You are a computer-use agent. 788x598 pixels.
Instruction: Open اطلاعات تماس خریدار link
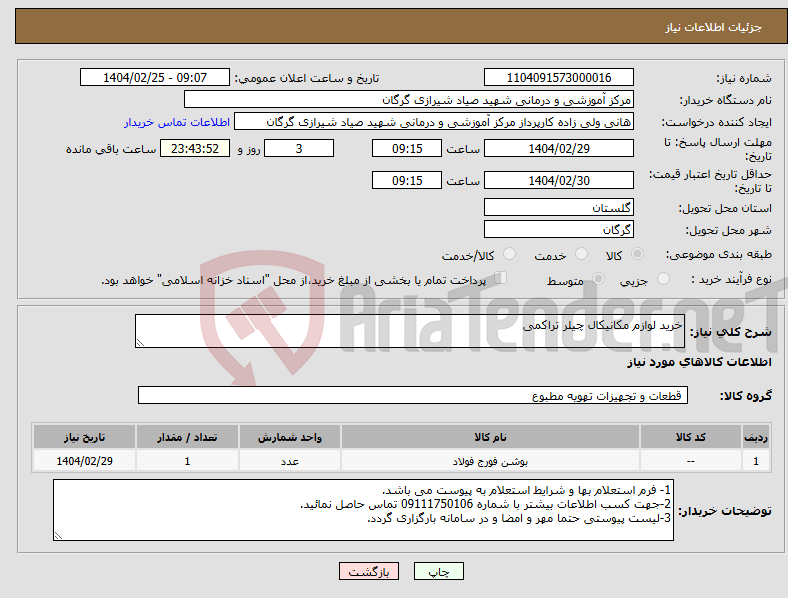click(177, 122)
